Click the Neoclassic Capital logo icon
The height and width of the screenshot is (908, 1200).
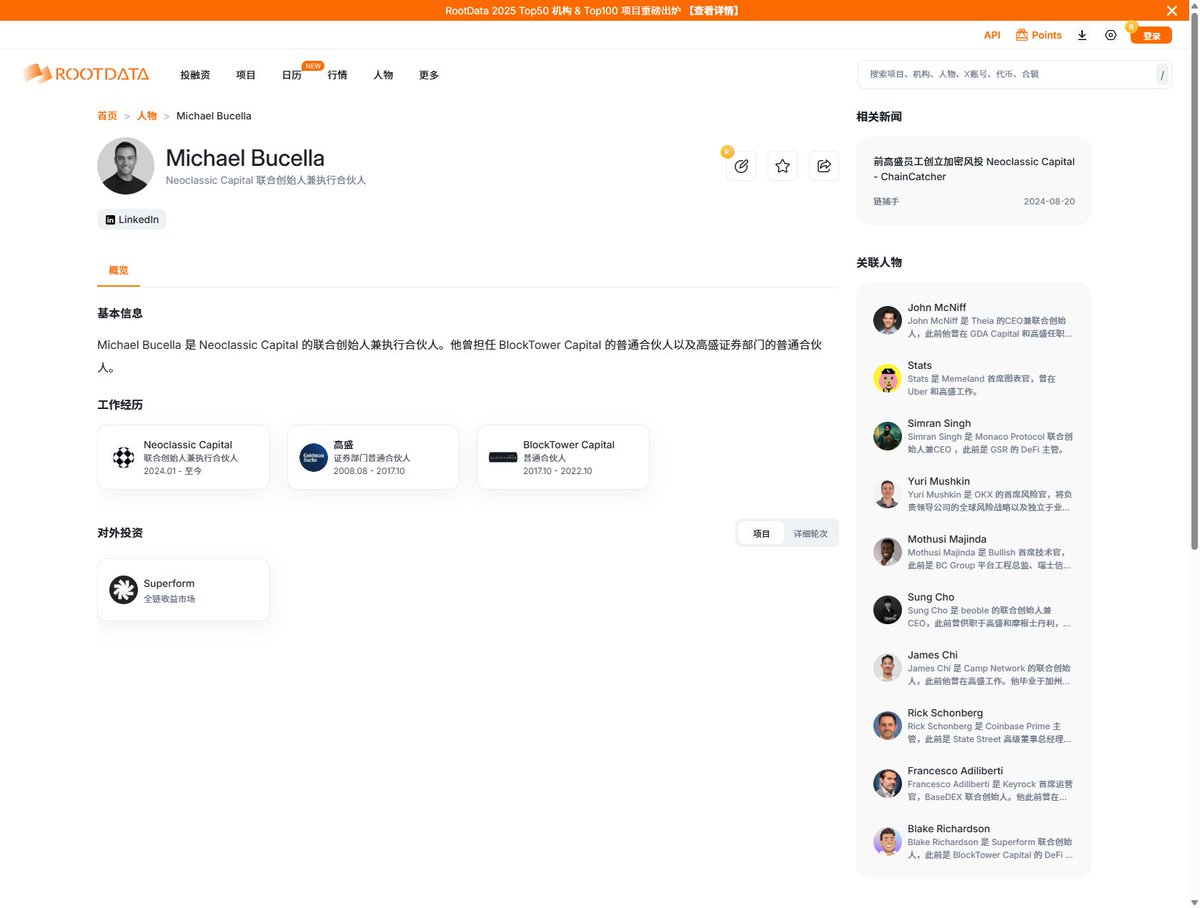[x=123, y=458]
